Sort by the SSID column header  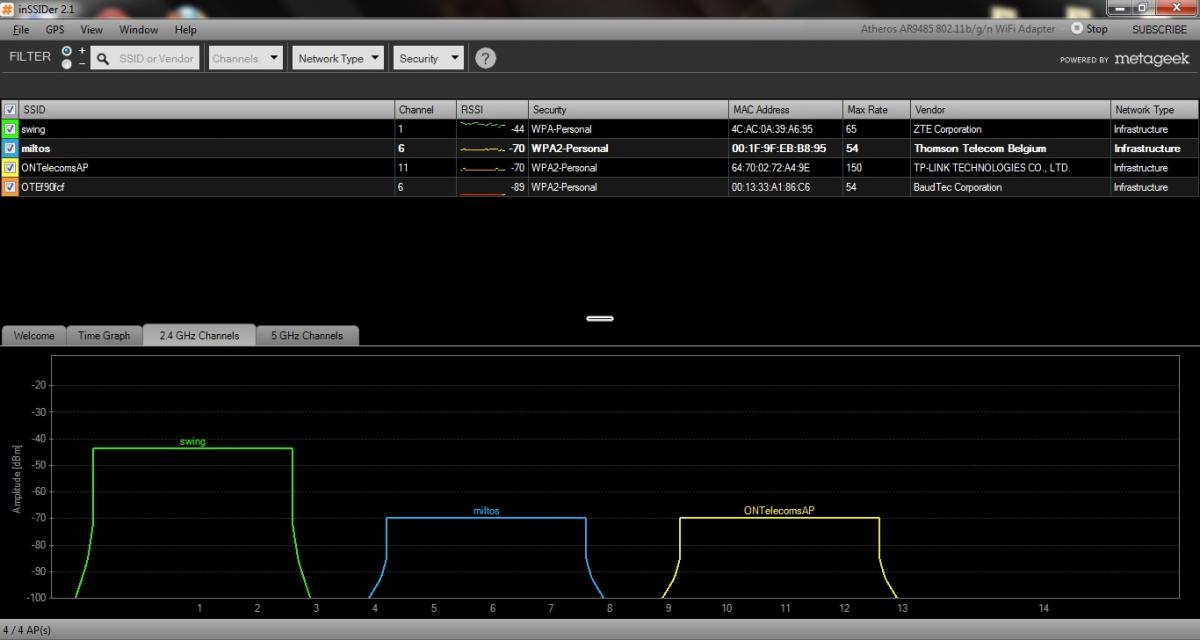pos(207,110)
